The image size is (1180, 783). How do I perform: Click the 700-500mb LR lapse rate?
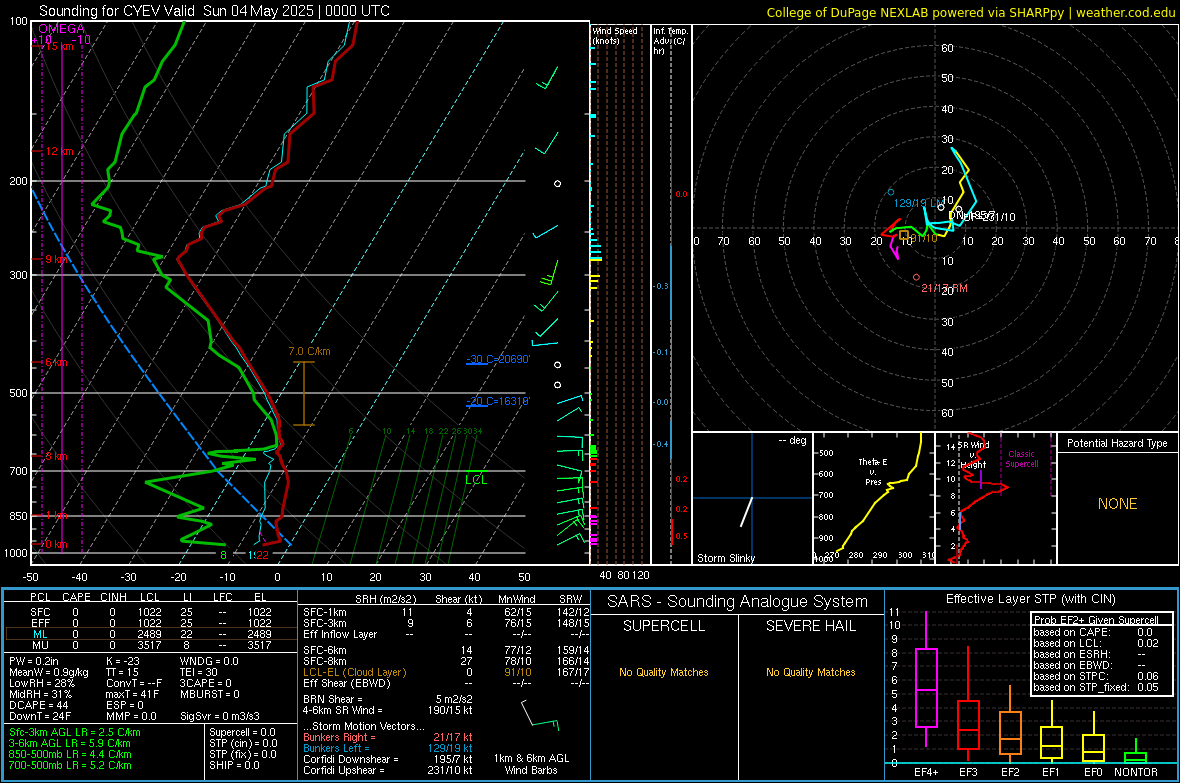click(x=70, y=765)
